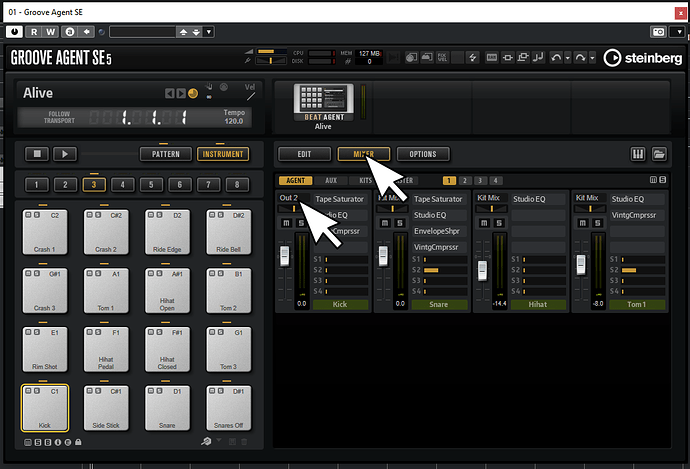Open the Out 2 output selector on Kick
Screen dimensions: 690x469
[x=294, y=198]
